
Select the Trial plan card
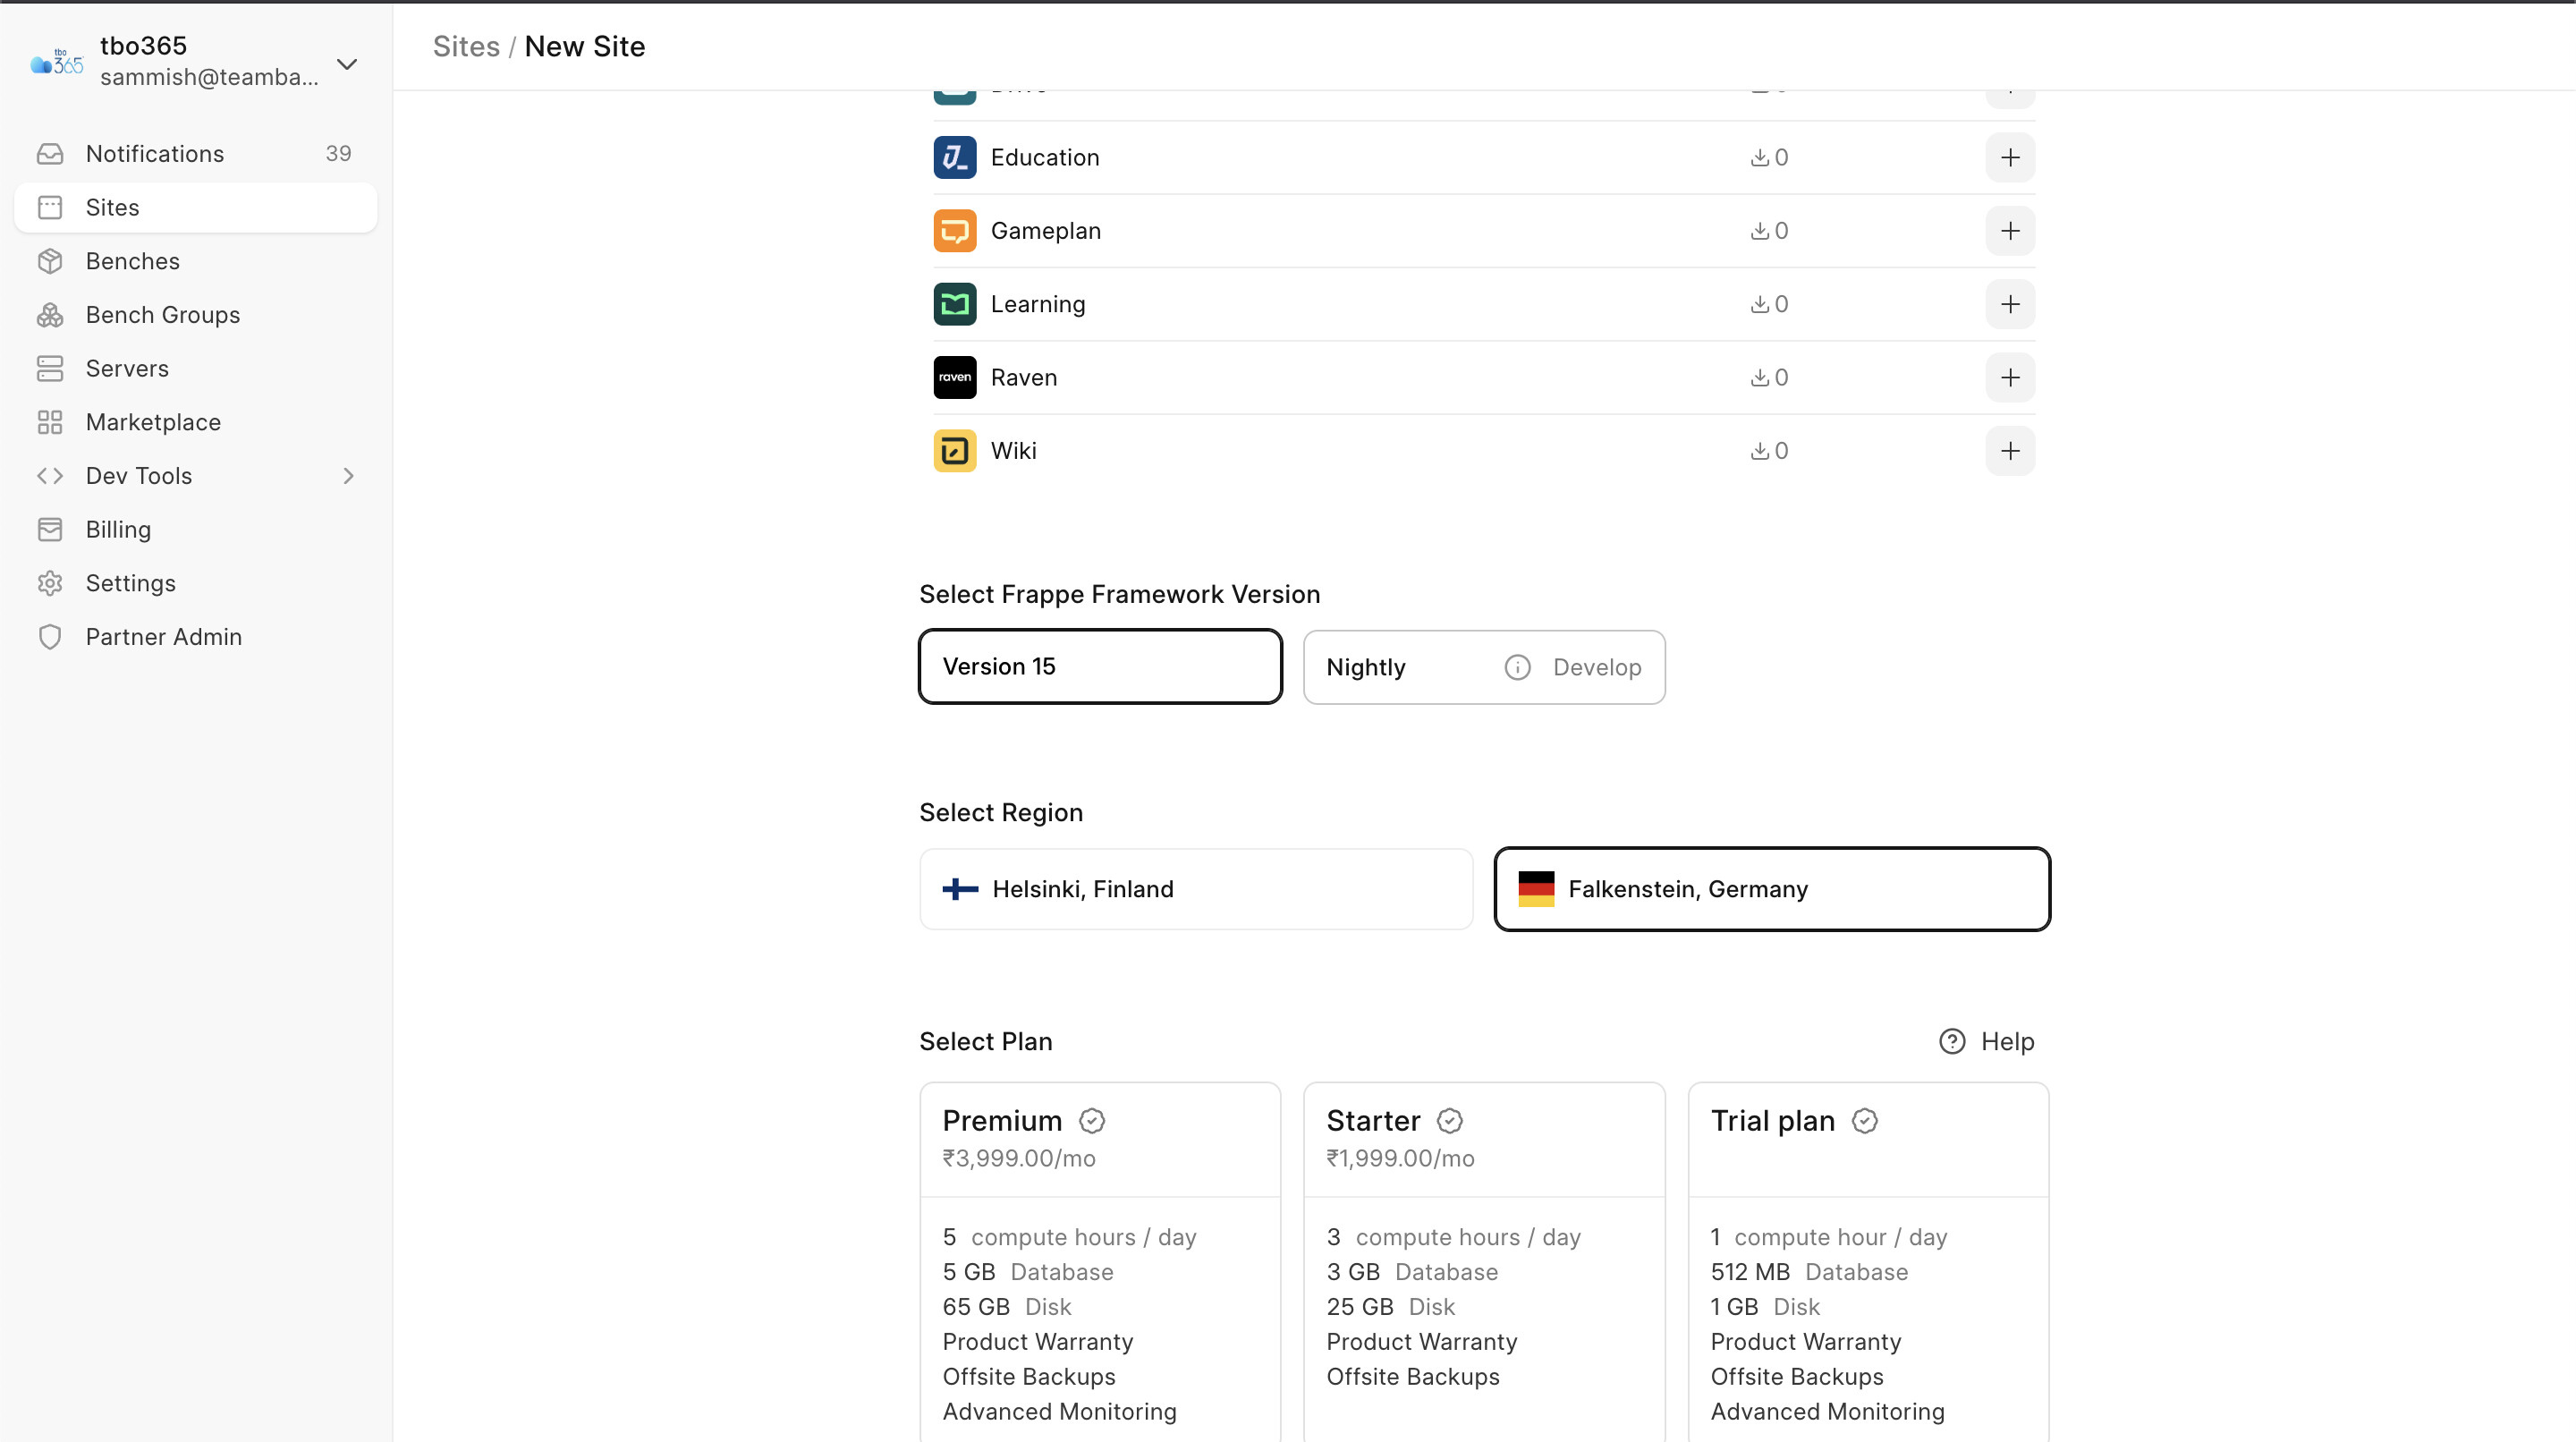pyautogui.click(x=1868, y=1262)
